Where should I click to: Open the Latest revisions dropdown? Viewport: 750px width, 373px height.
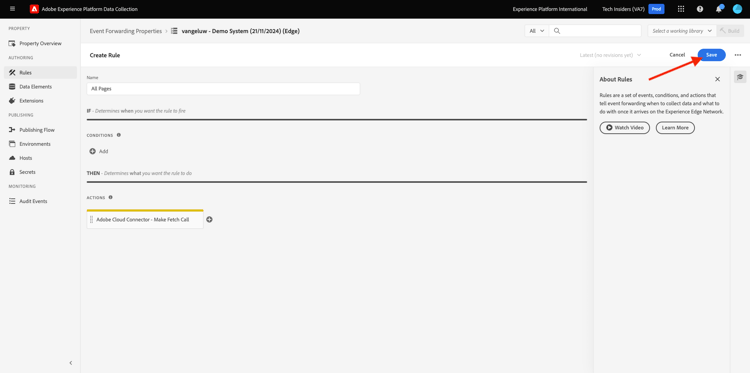(x=610, y=55)
